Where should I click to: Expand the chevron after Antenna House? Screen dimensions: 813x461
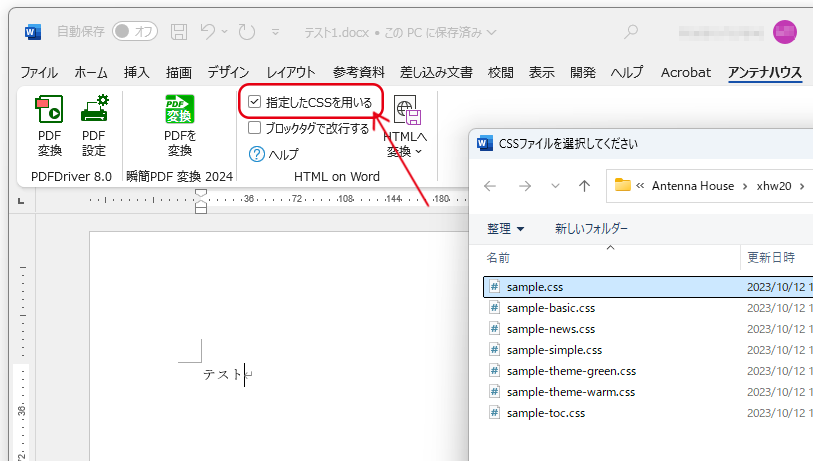click(745, 186)
